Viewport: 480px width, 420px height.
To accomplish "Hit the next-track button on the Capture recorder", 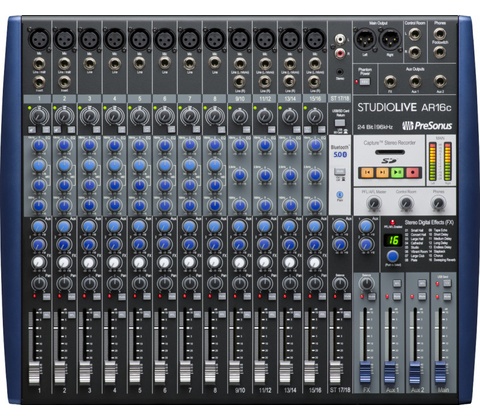I will (382, 172).
